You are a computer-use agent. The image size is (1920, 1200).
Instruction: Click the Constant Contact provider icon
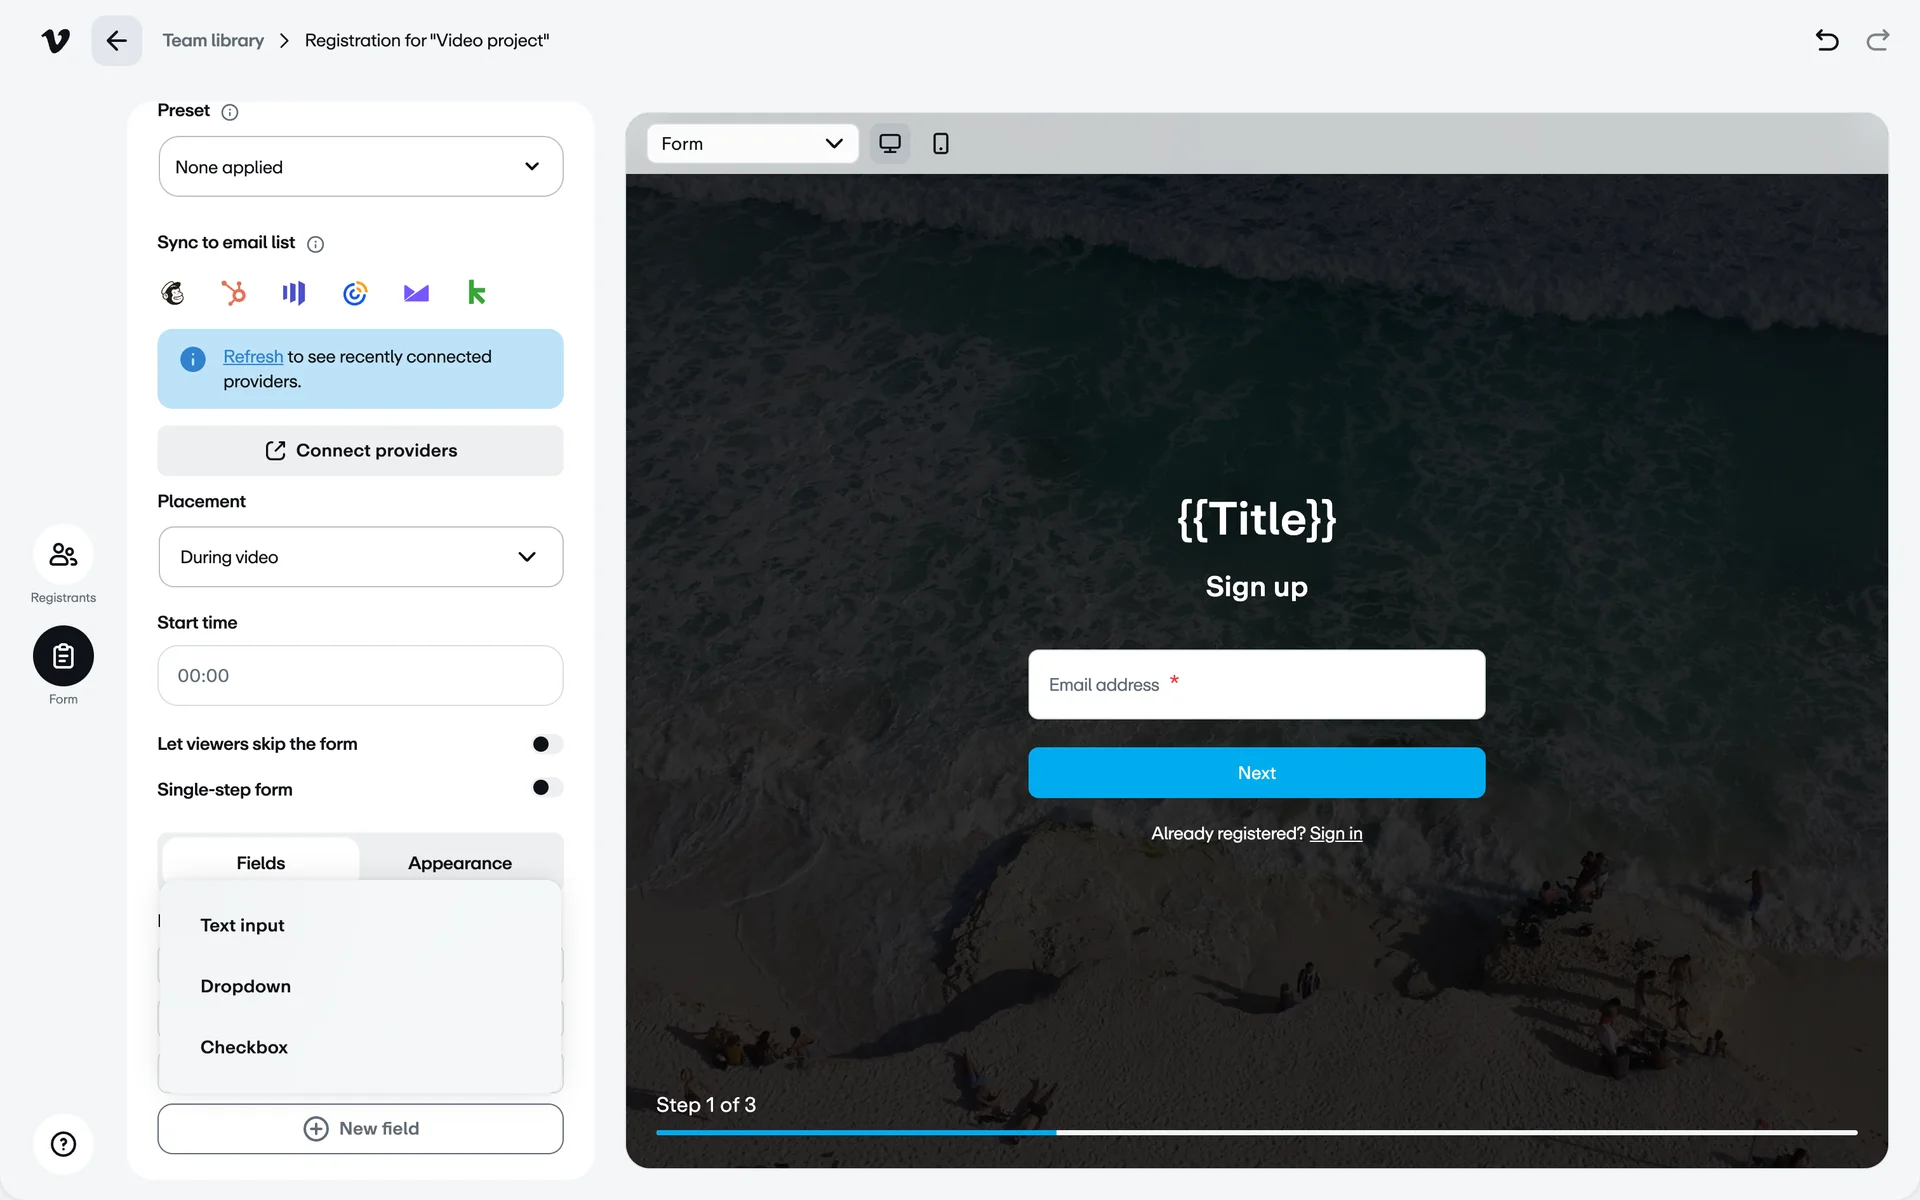point(355,293)
